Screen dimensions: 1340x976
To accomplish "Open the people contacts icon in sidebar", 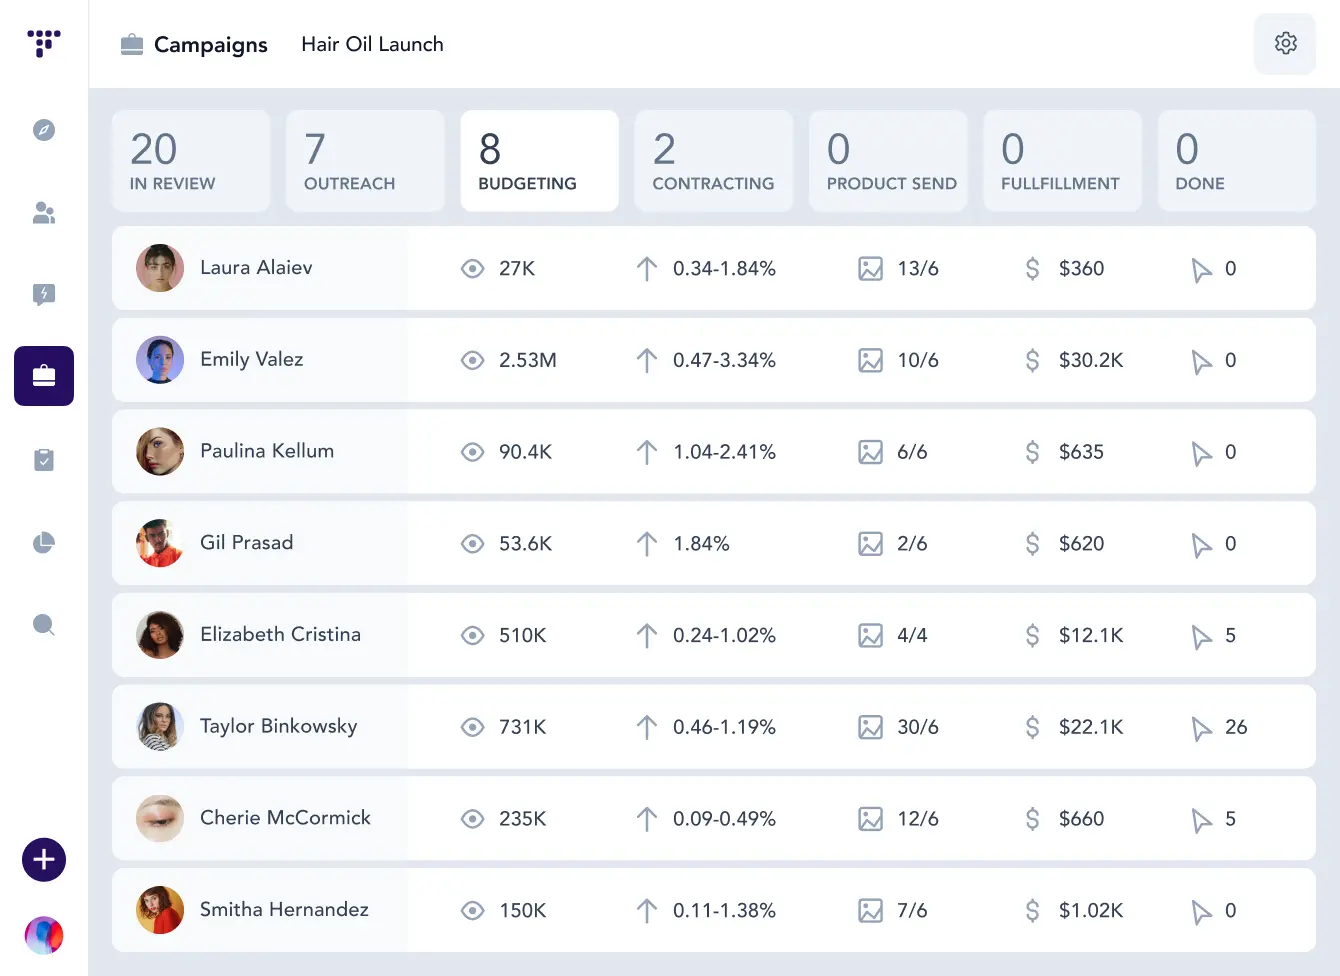I will pos(44,212).
